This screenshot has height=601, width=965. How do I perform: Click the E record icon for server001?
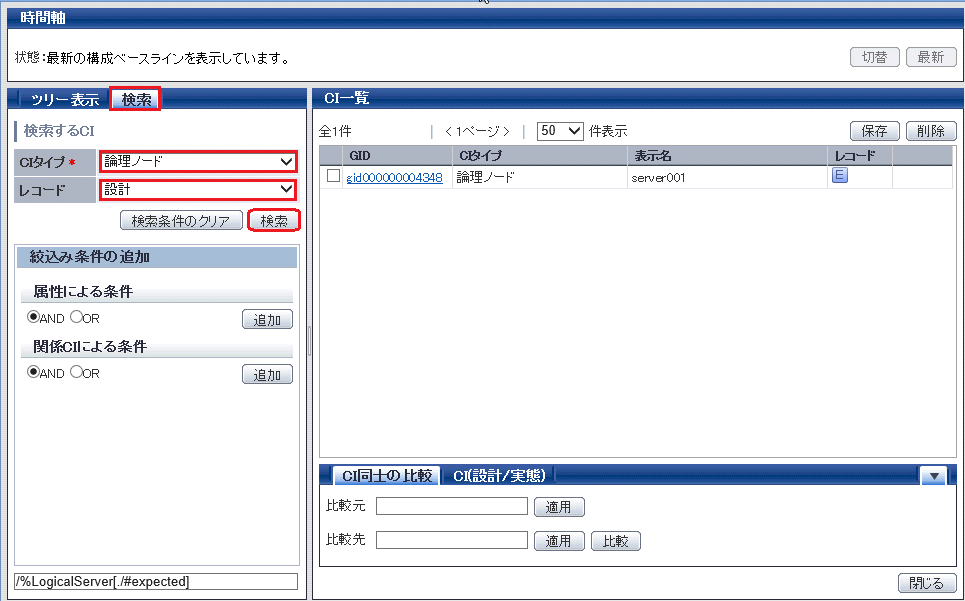(839, 176)
